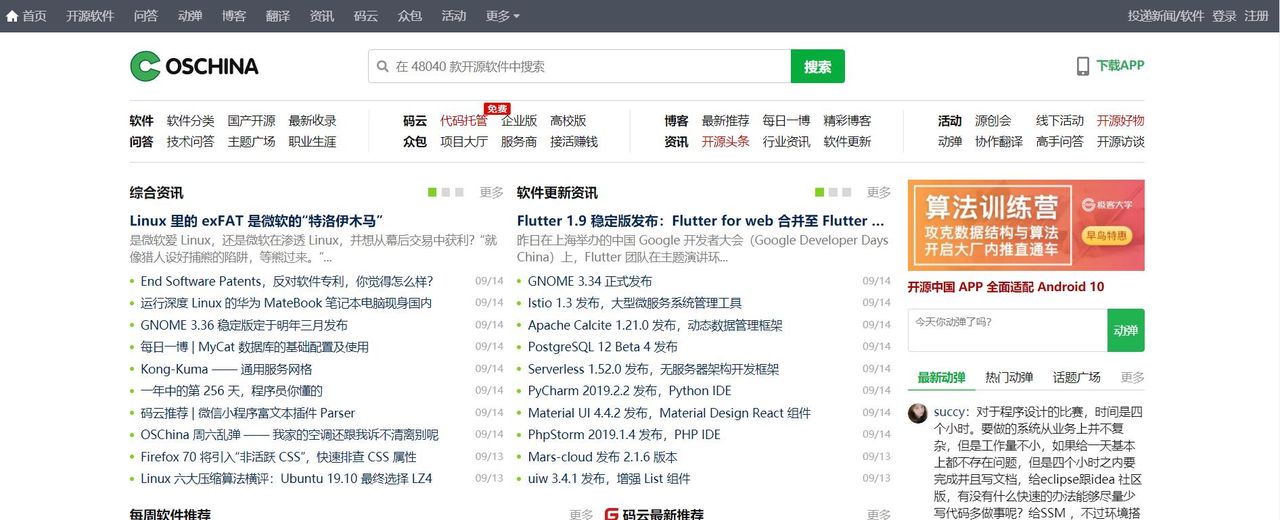Open 开源好物 link
This screenshot has width=1280, height=520.
(x=1121, y=121)
